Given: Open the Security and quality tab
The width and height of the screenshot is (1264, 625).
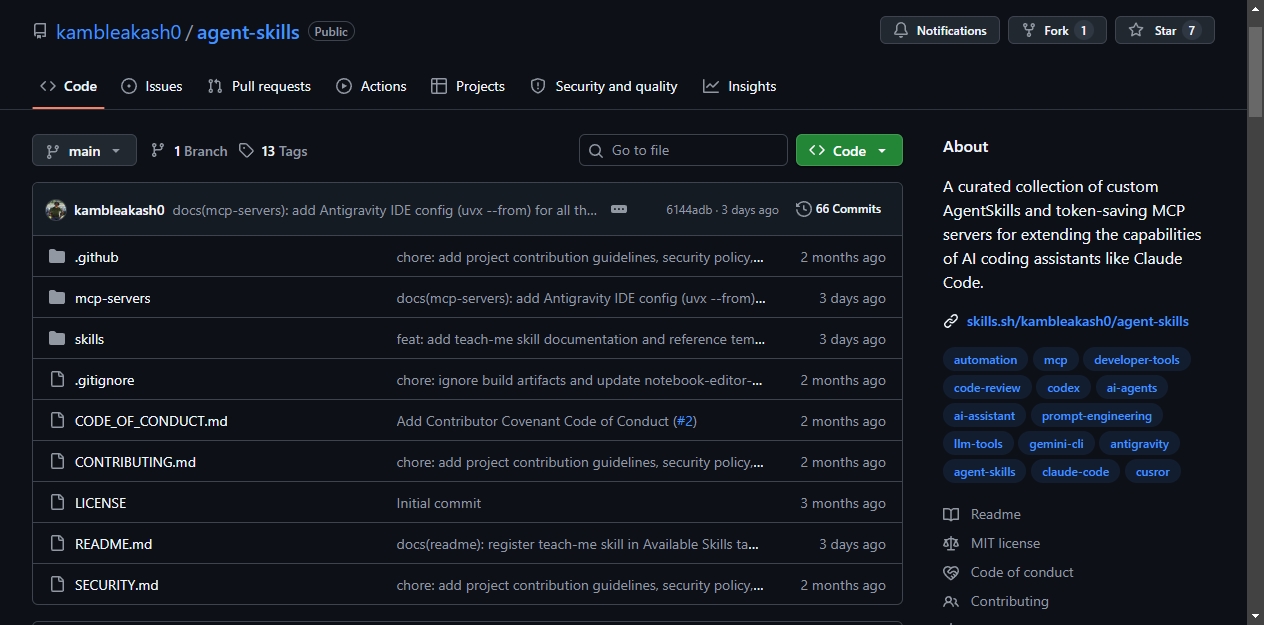Looking at the screenshot, I should click(x=603, y=86).
